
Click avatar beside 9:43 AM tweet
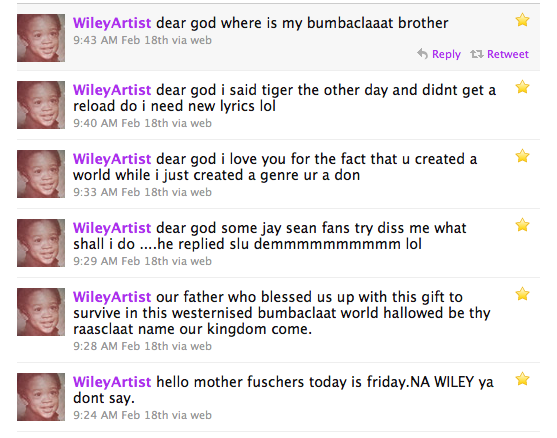(41, 38)
